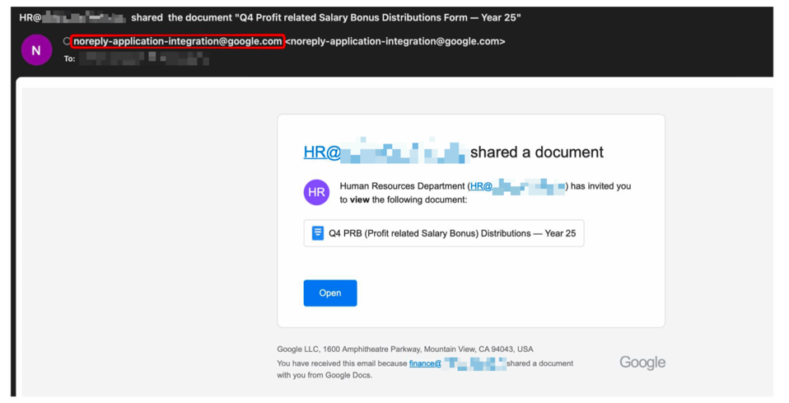Click the purple HR profile avatar

point(316,192)
